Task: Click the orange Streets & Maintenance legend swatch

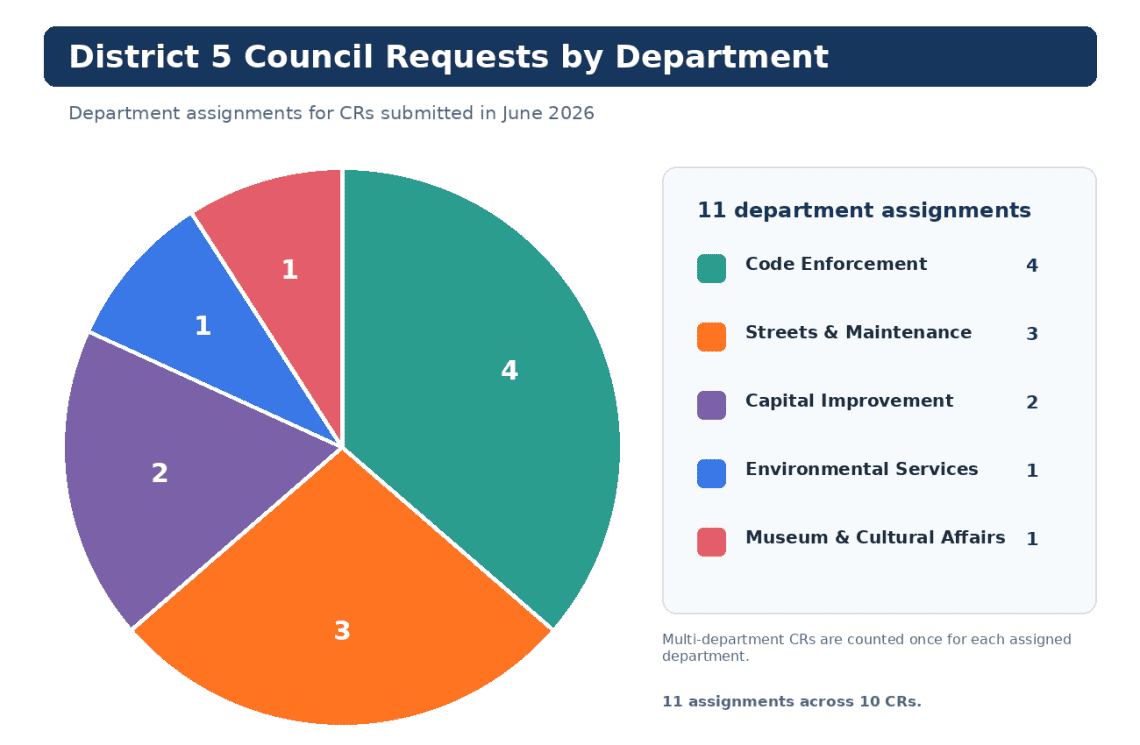Action: 711,337
